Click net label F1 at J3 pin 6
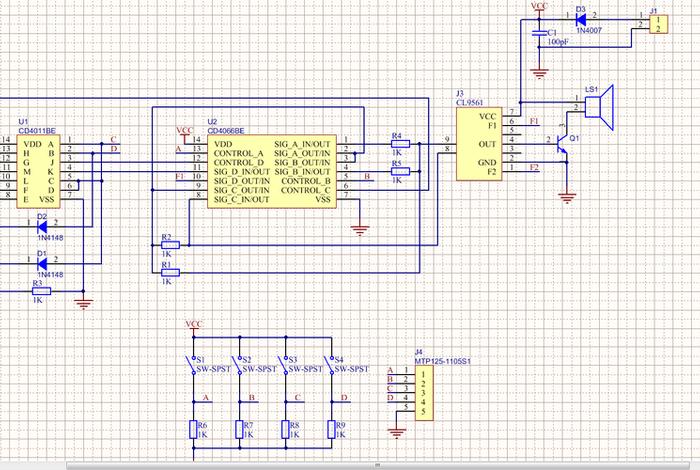 click(x=534, y=121)
